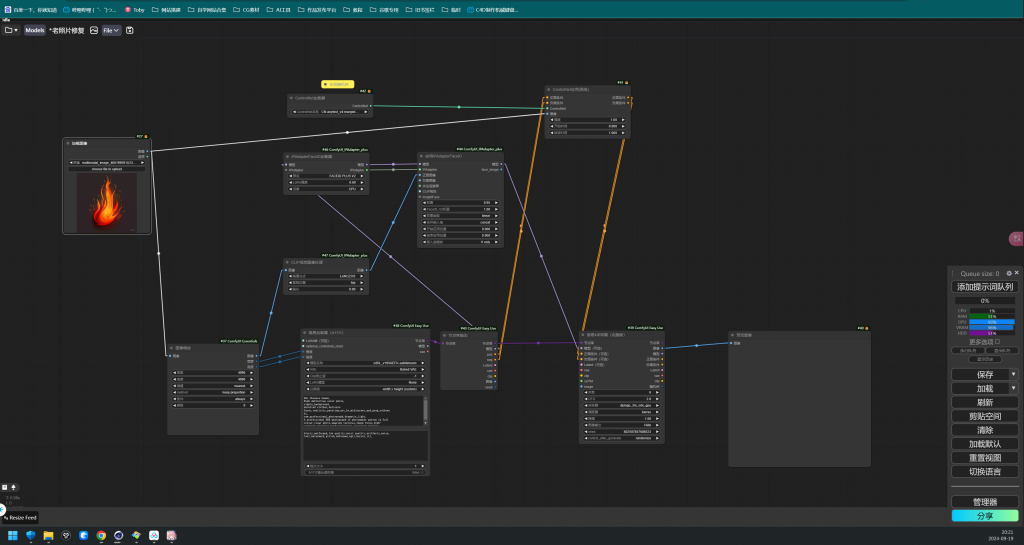This screenshot has width=1024, height=545.
Task: Expand the arrow next to 保存
Action: [x=1014, y=375]
